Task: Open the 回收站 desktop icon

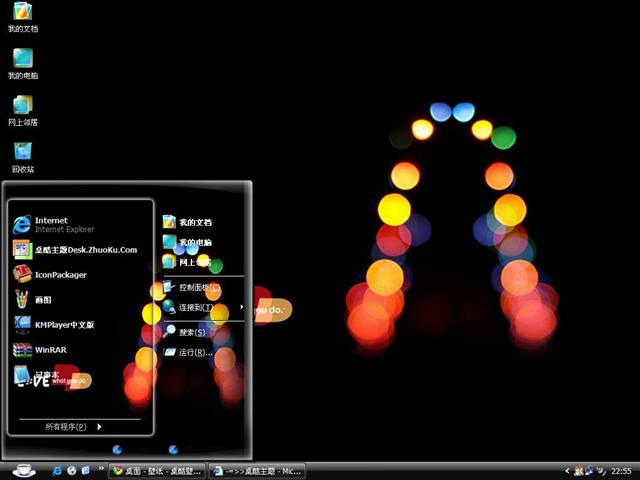Action: tap(22, 154)
